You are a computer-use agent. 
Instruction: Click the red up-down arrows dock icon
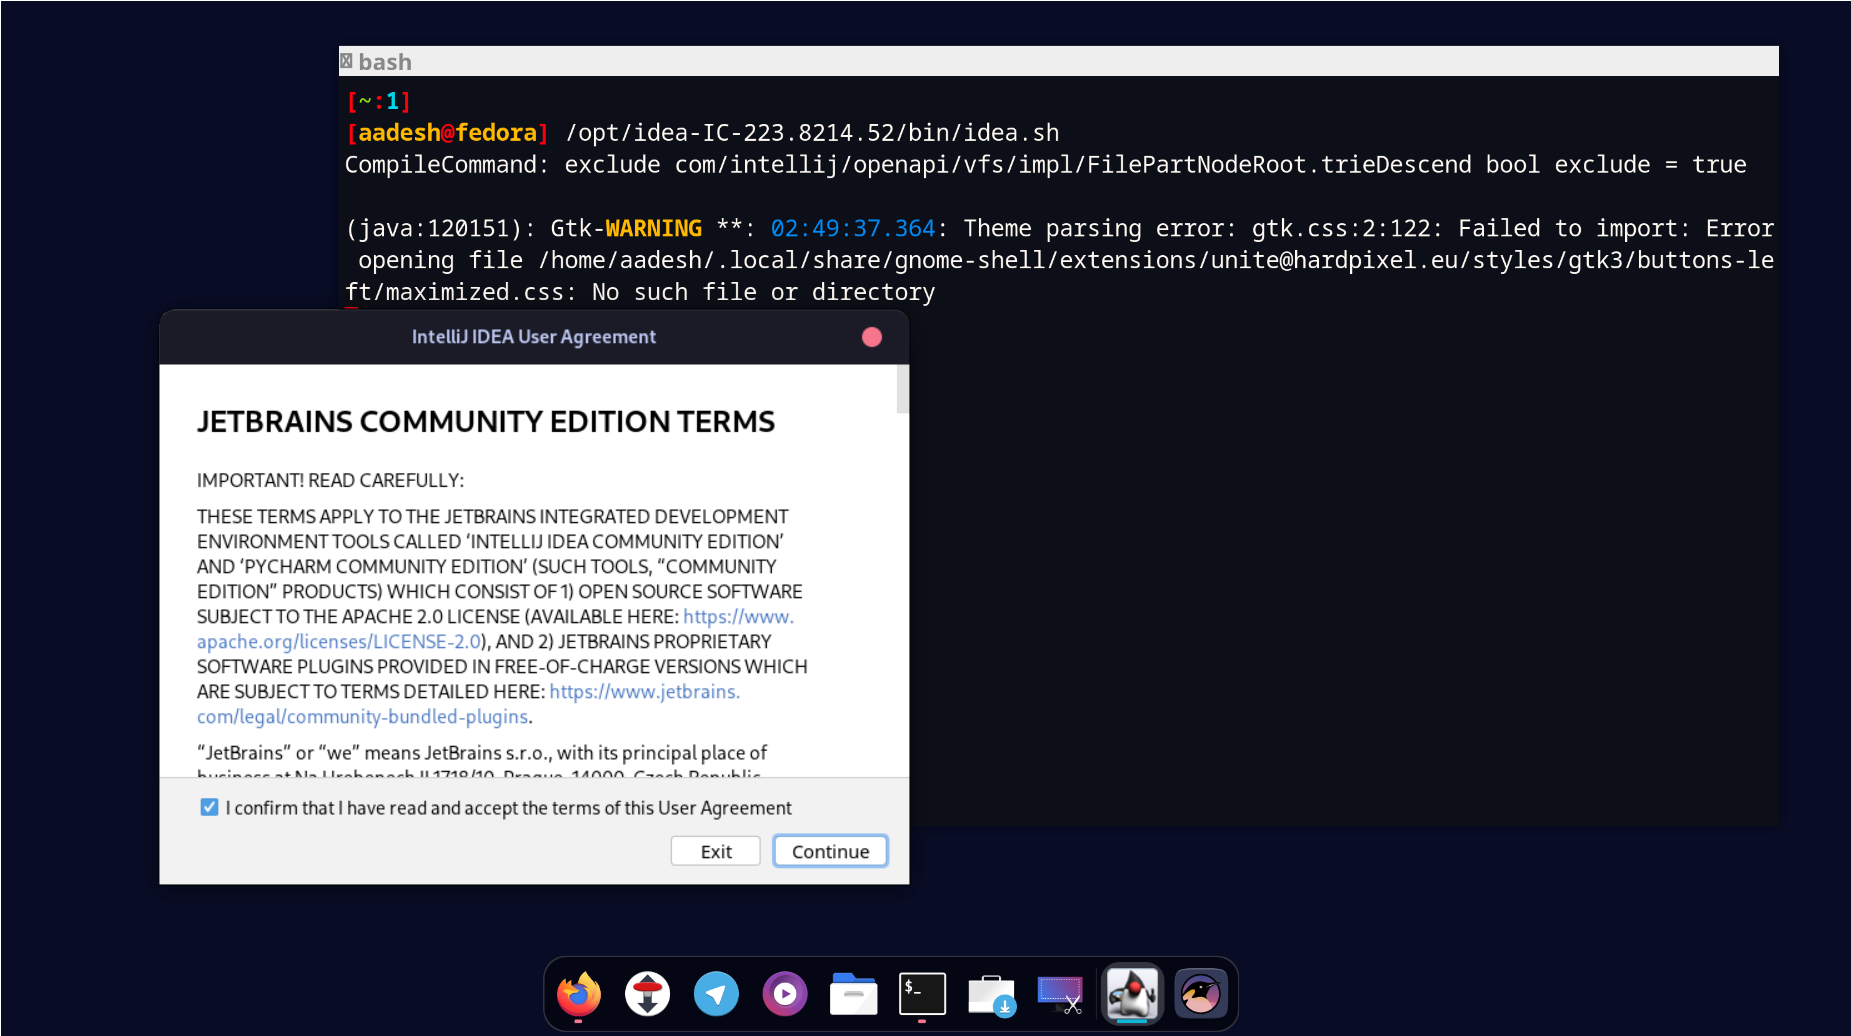tap(647, 993)
